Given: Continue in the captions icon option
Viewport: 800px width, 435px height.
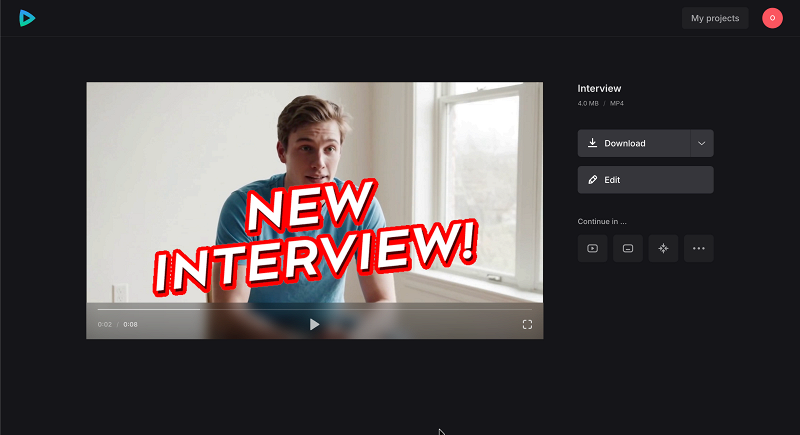Looking at the screenshot, I should (x=628, y=248).
